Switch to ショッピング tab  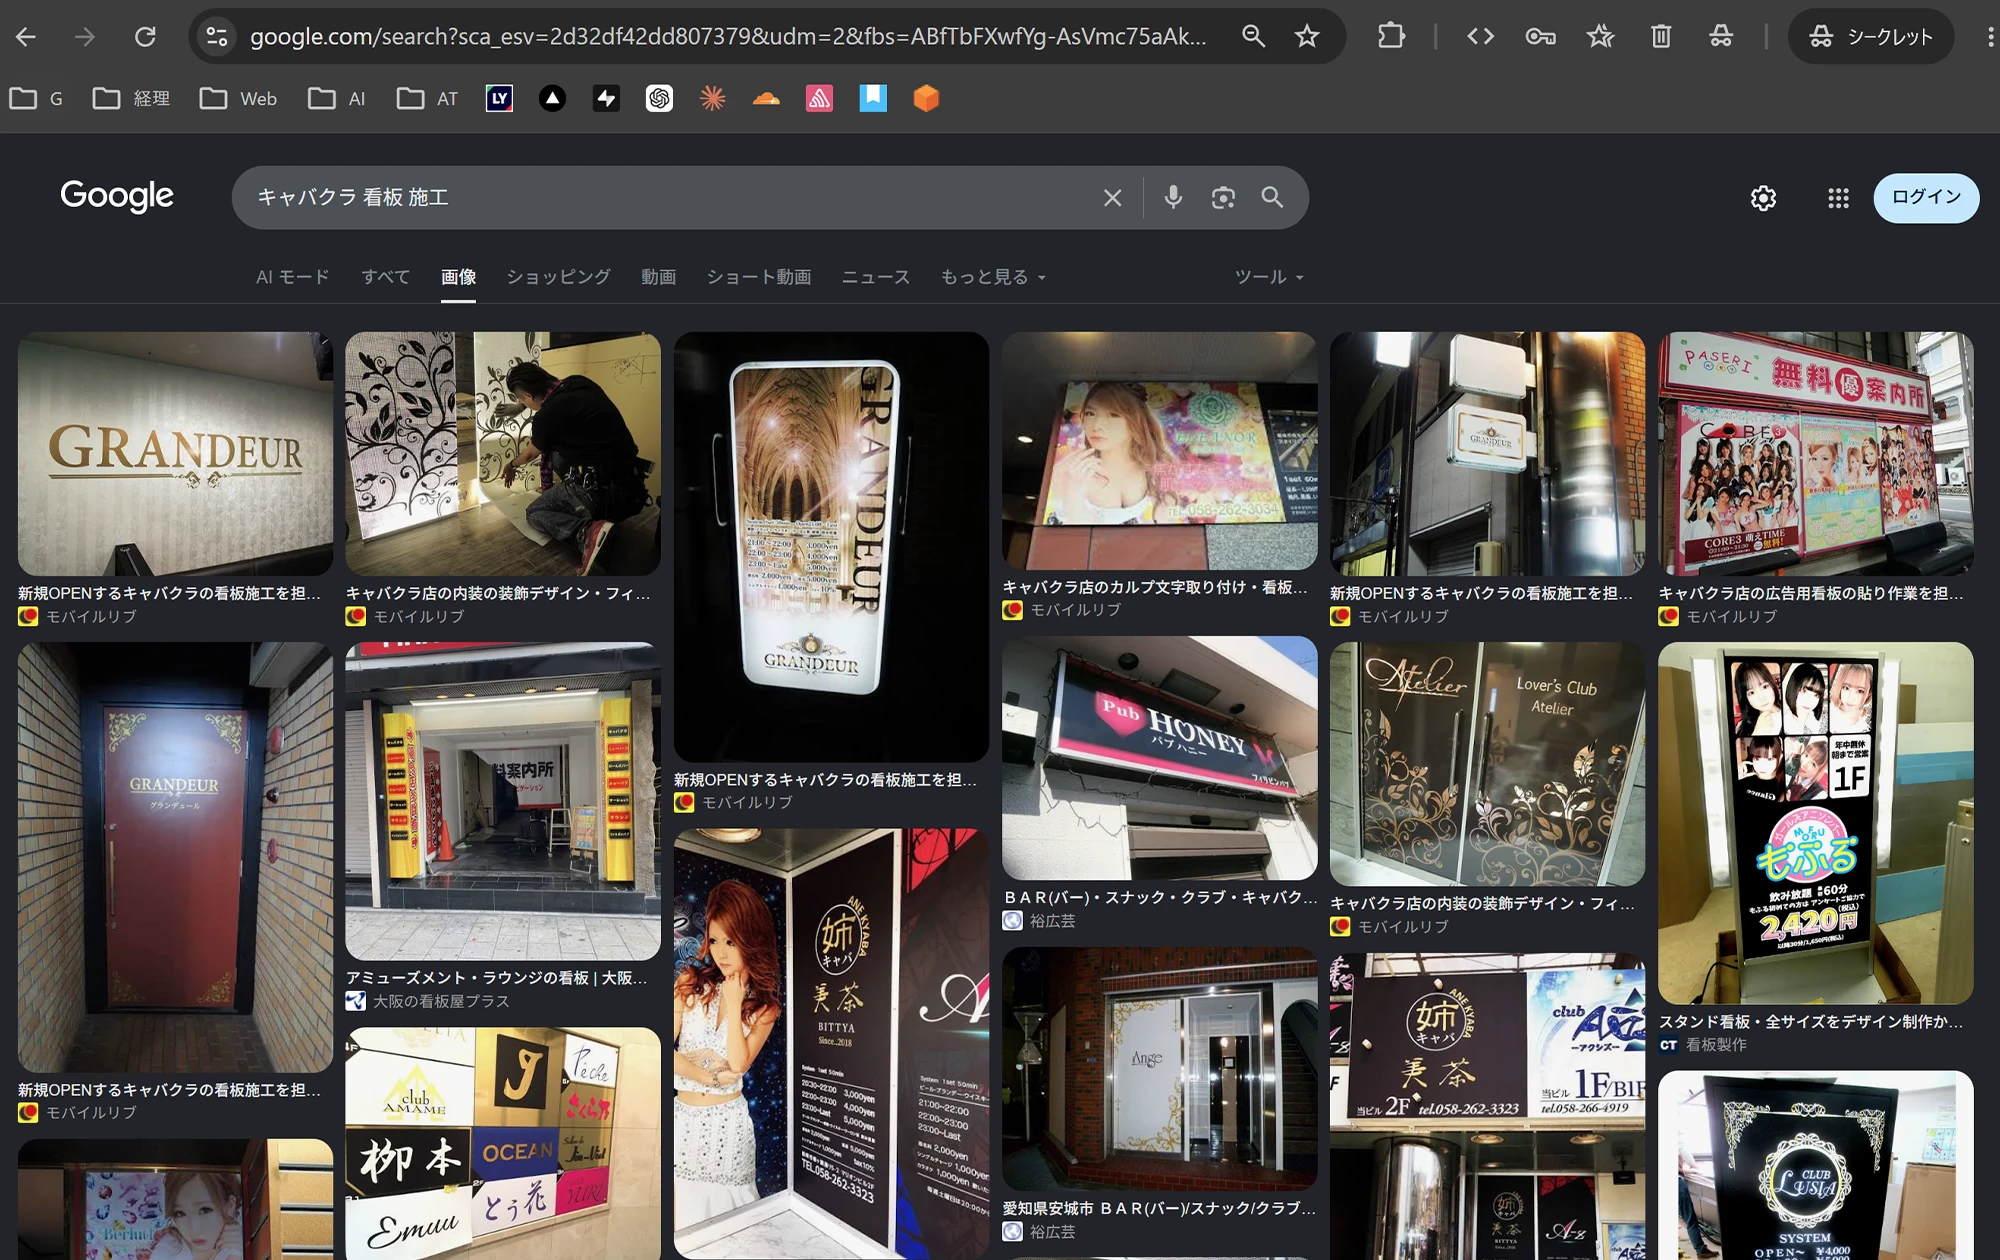click(x=558, y=277)
